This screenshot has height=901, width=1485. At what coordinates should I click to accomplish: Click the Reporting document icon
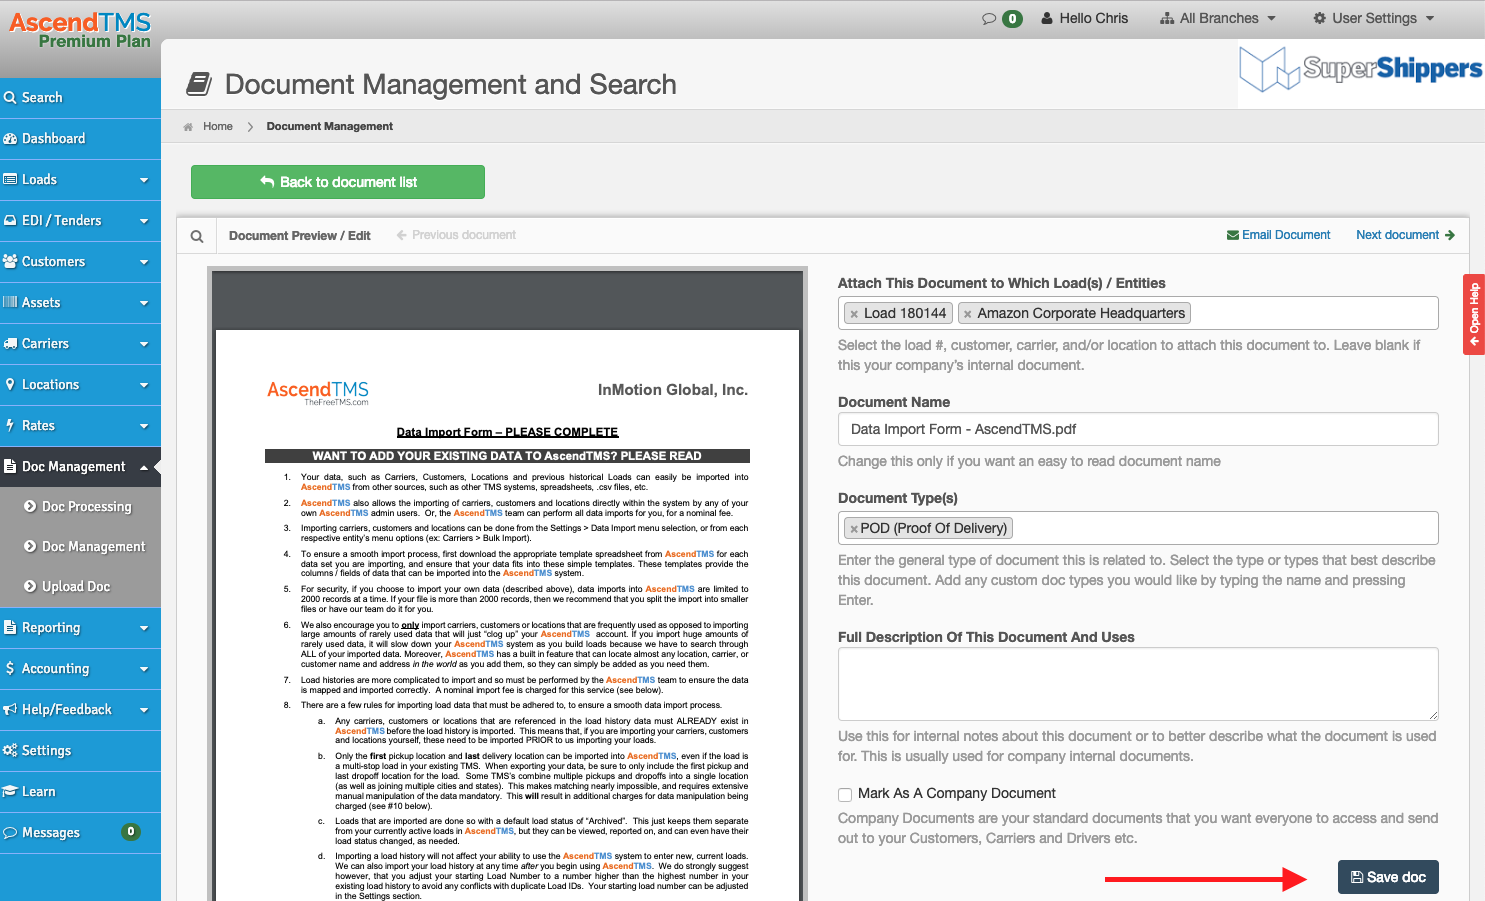10,627
